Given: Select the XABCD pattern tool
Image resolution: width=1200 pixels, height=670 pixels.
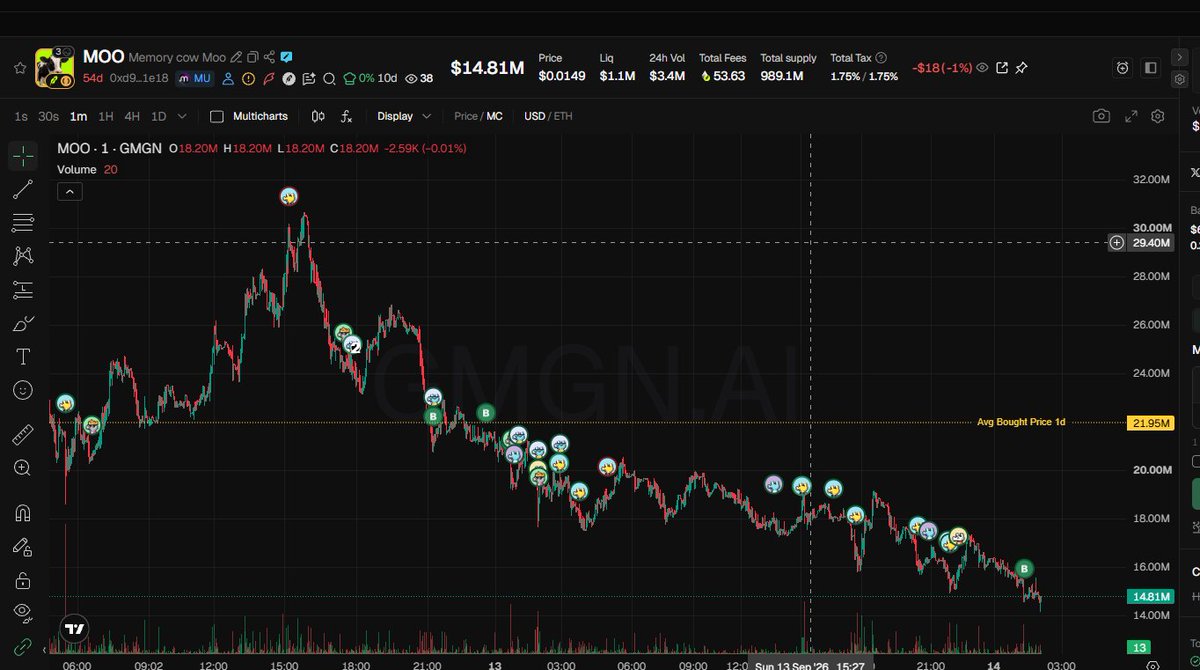Looking at the screenshot, I should pyautogui.click(x=23, y=256).
